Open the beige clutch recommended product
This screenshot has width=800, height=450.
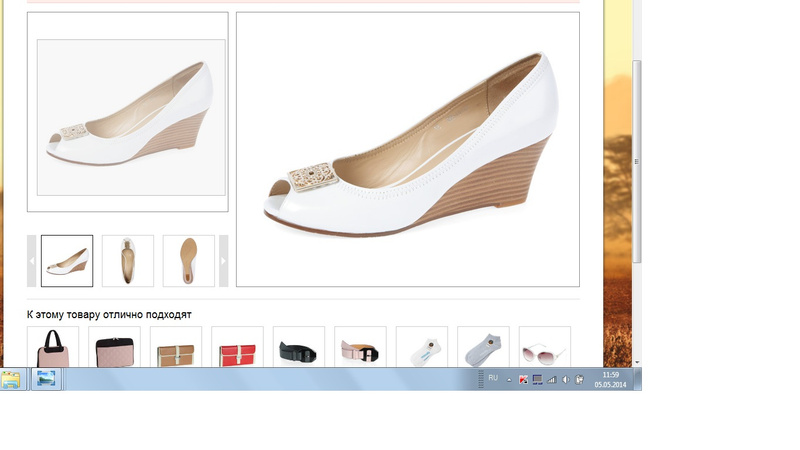[x=176, y=348]
